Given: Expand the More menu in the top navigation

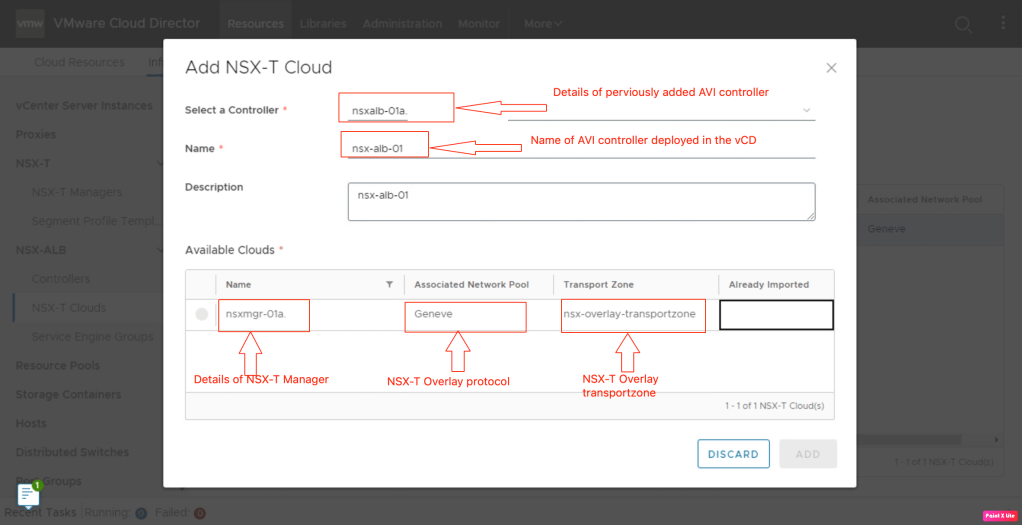Looking at the screenshot, I should 544,24.
